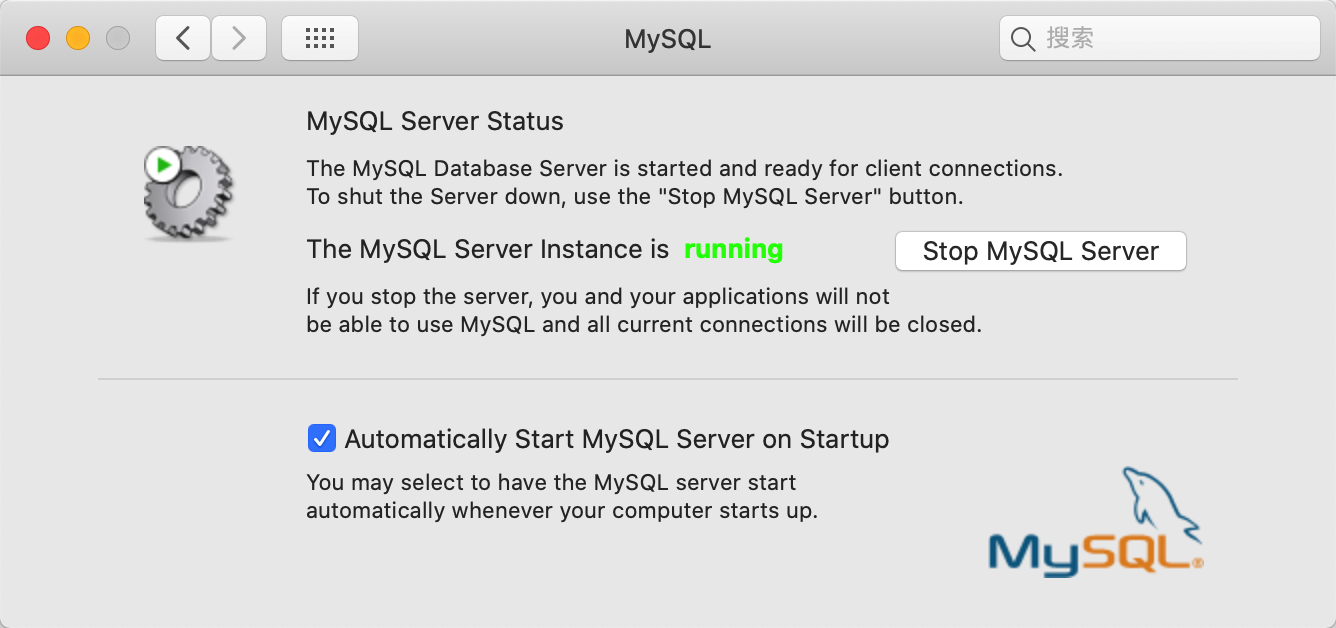The width and height of the screenshot is (1336, 628).
Task: Click the 'Automatically Start MySQL Server on Startup' label
Action: pos(617,439)
